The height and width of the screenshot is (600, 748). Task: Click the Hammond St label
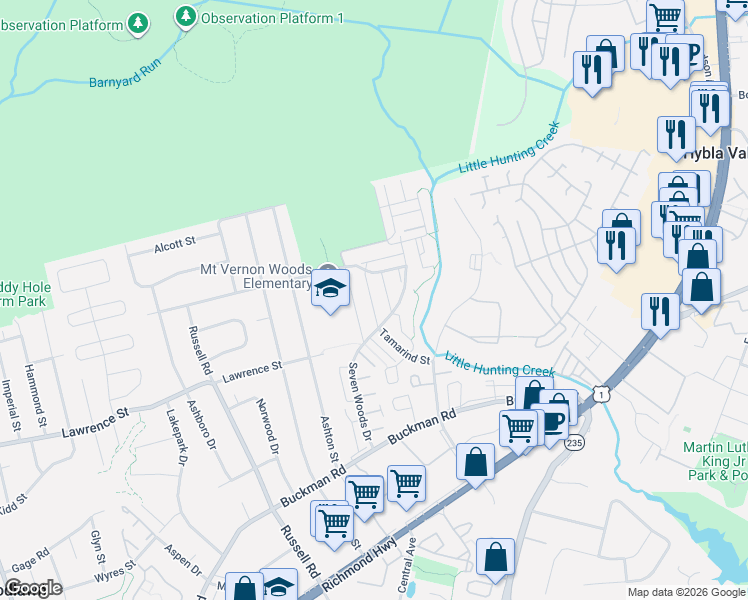[36, 395]
